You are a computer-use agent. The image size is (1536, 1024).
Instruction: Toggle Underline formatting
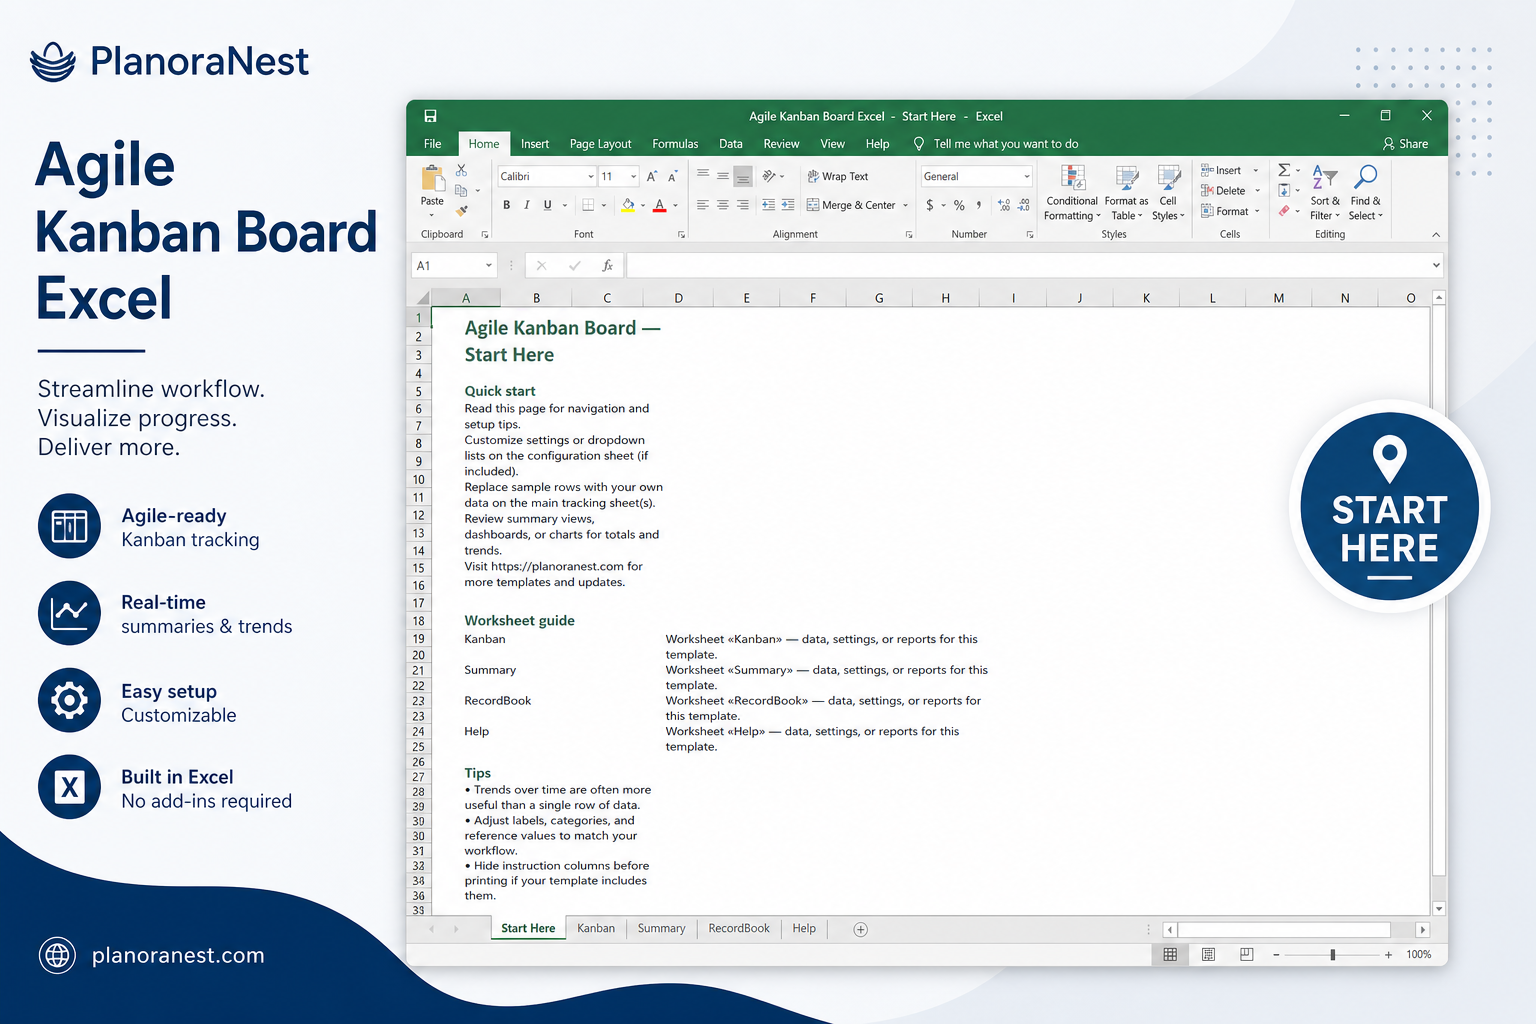[547, 205]
